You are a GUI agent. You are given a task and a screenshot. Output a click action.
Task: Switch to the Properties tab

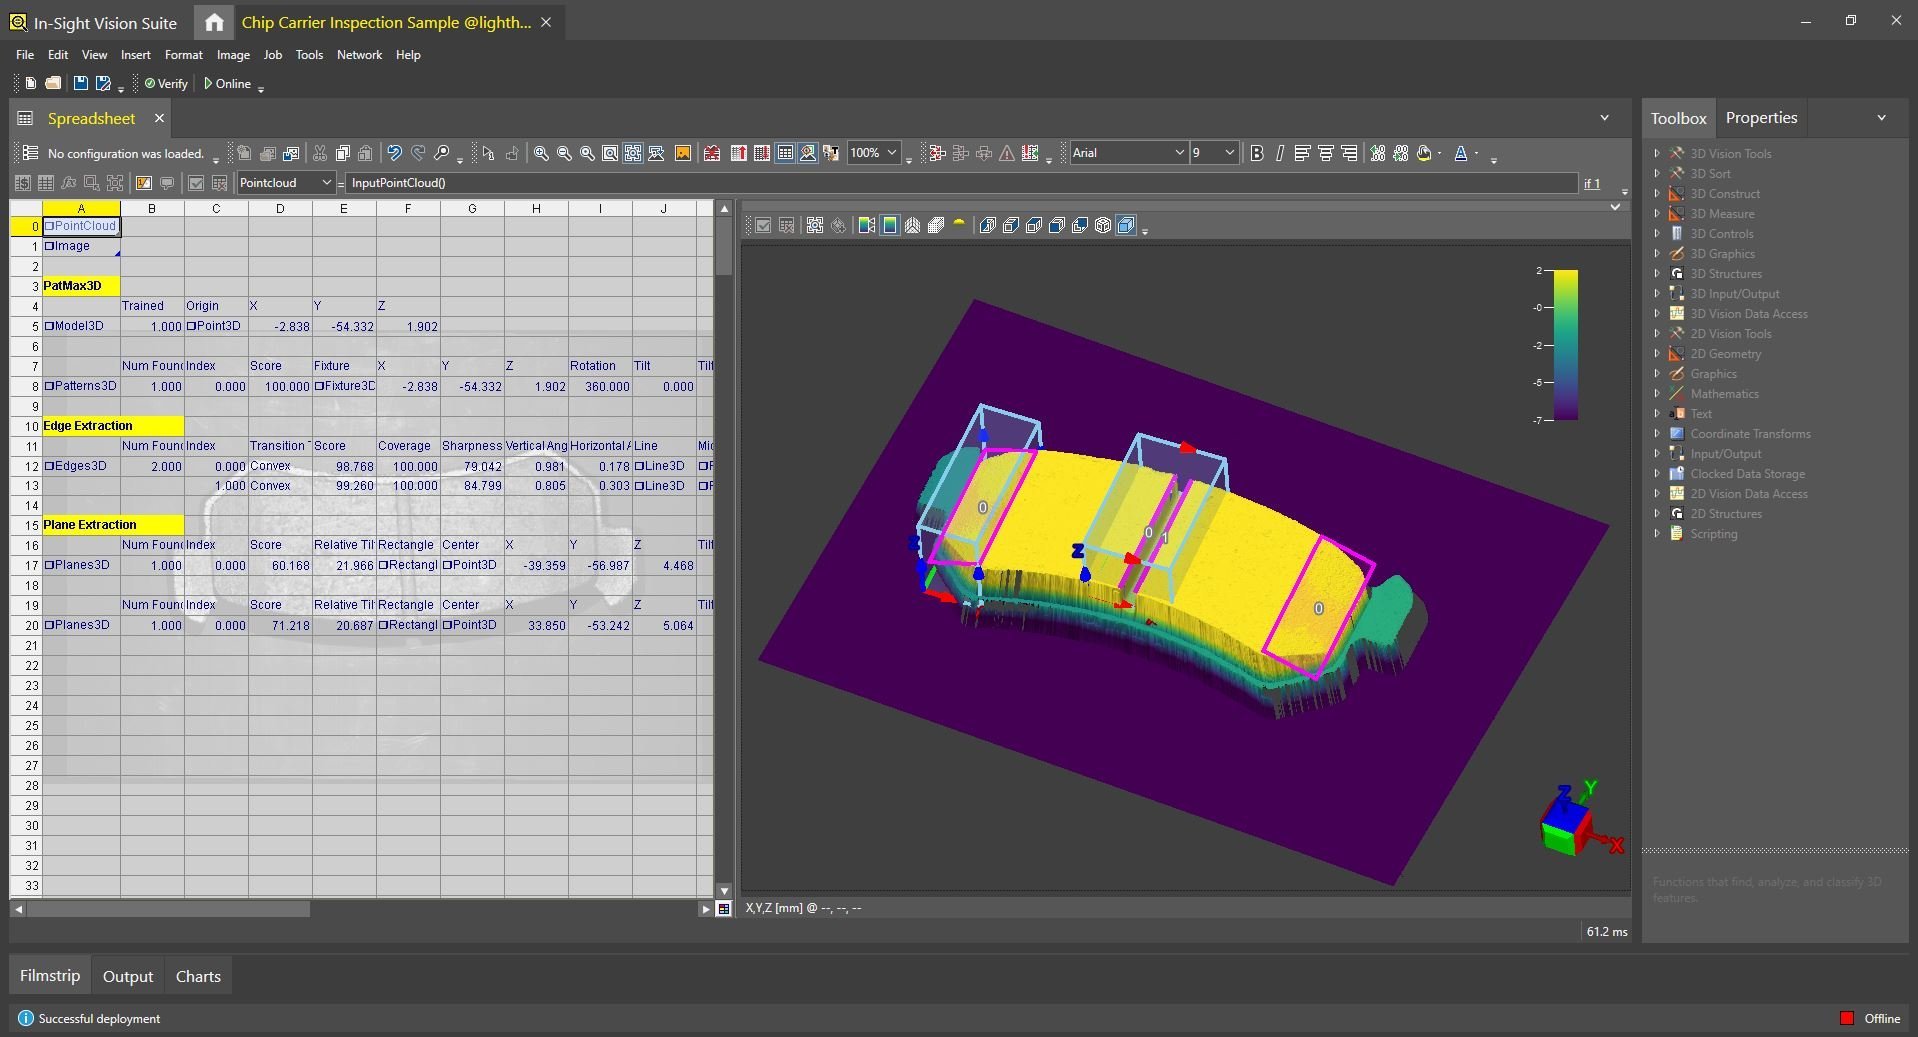coord(1760,118)
